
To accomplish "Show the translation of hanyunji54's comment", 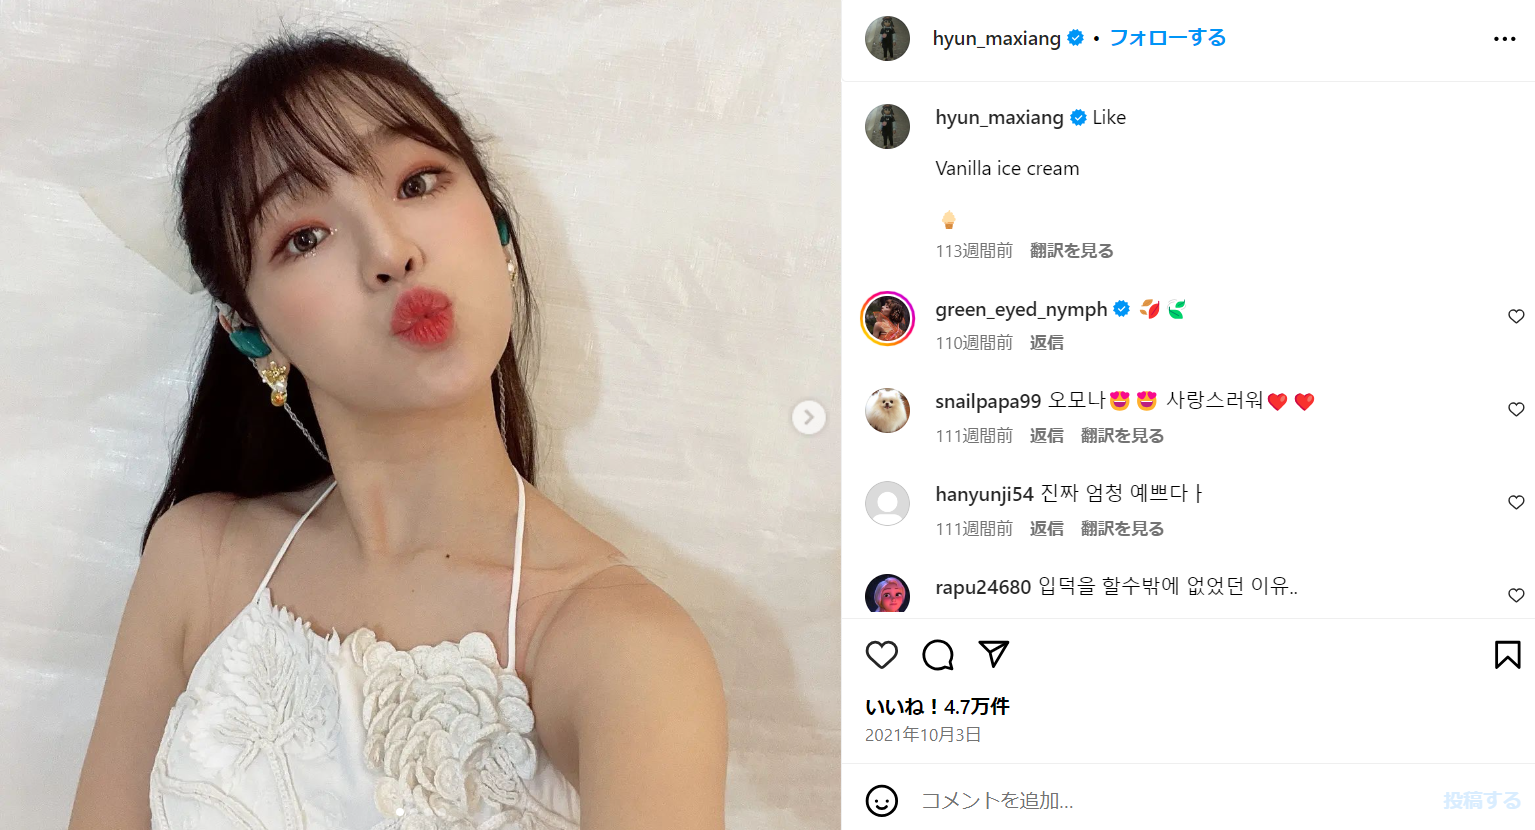I will (x=1122, y=529).
